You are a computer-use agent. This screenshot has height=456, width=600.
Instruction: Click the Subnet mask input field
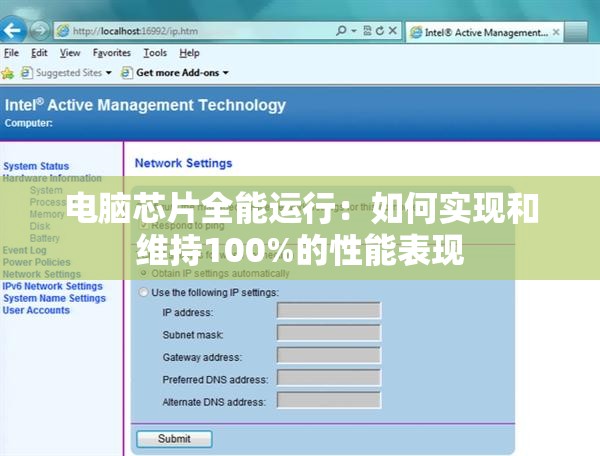[329, 333]
